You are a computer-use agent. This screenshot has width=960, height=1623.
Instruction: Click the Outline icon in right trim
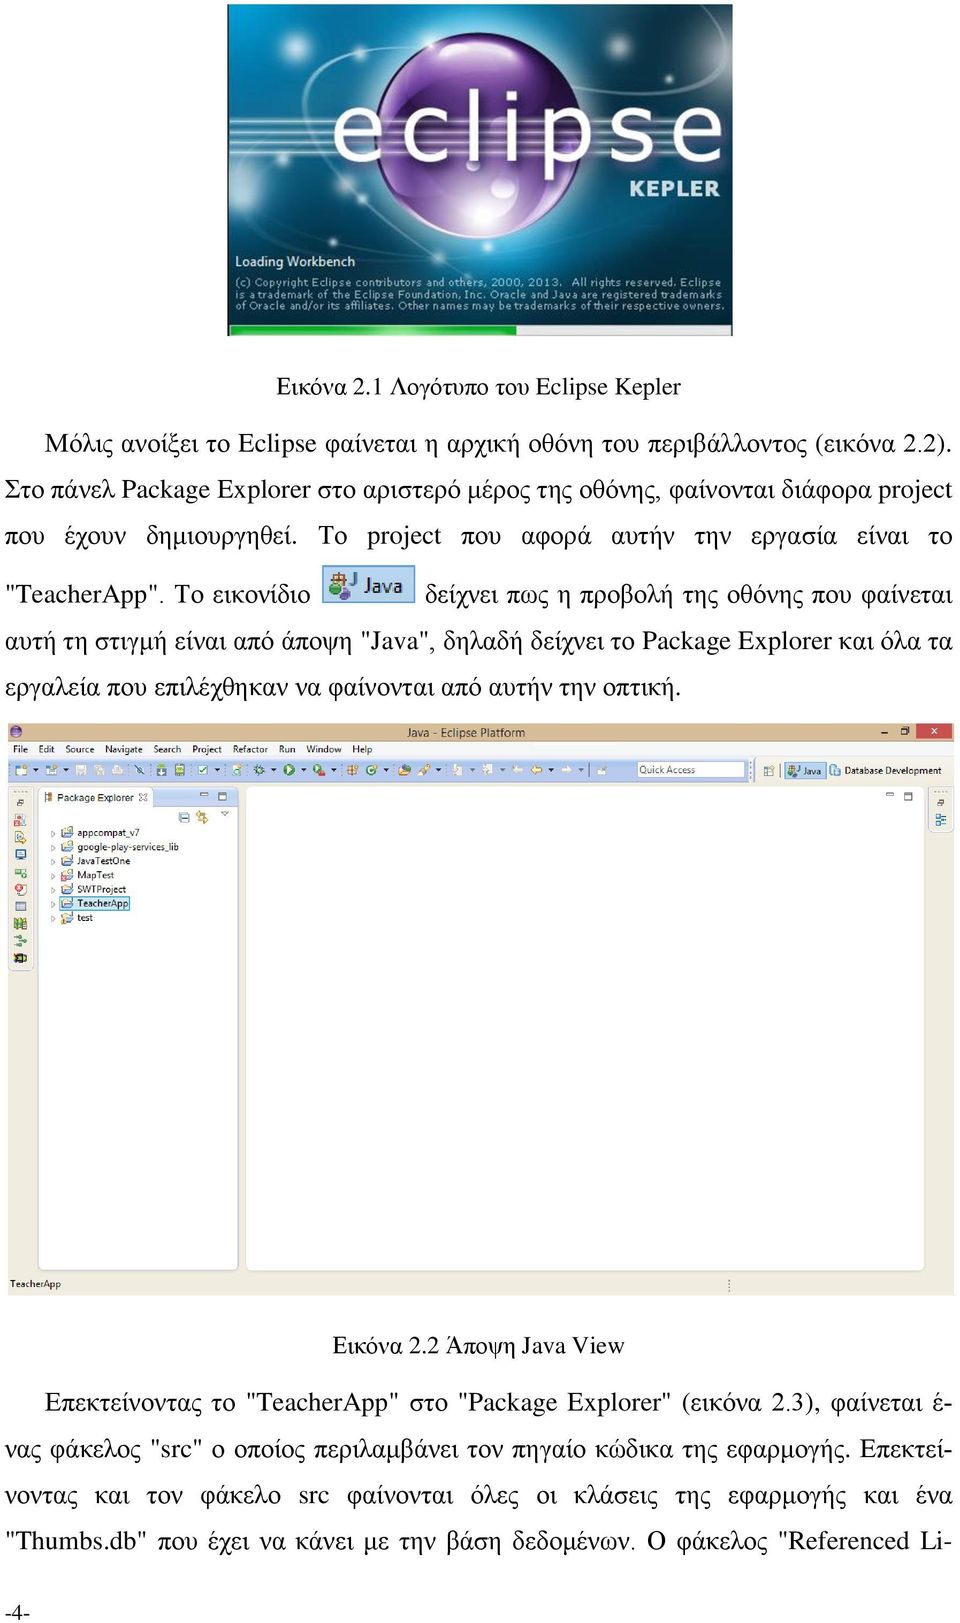(941, 820)
